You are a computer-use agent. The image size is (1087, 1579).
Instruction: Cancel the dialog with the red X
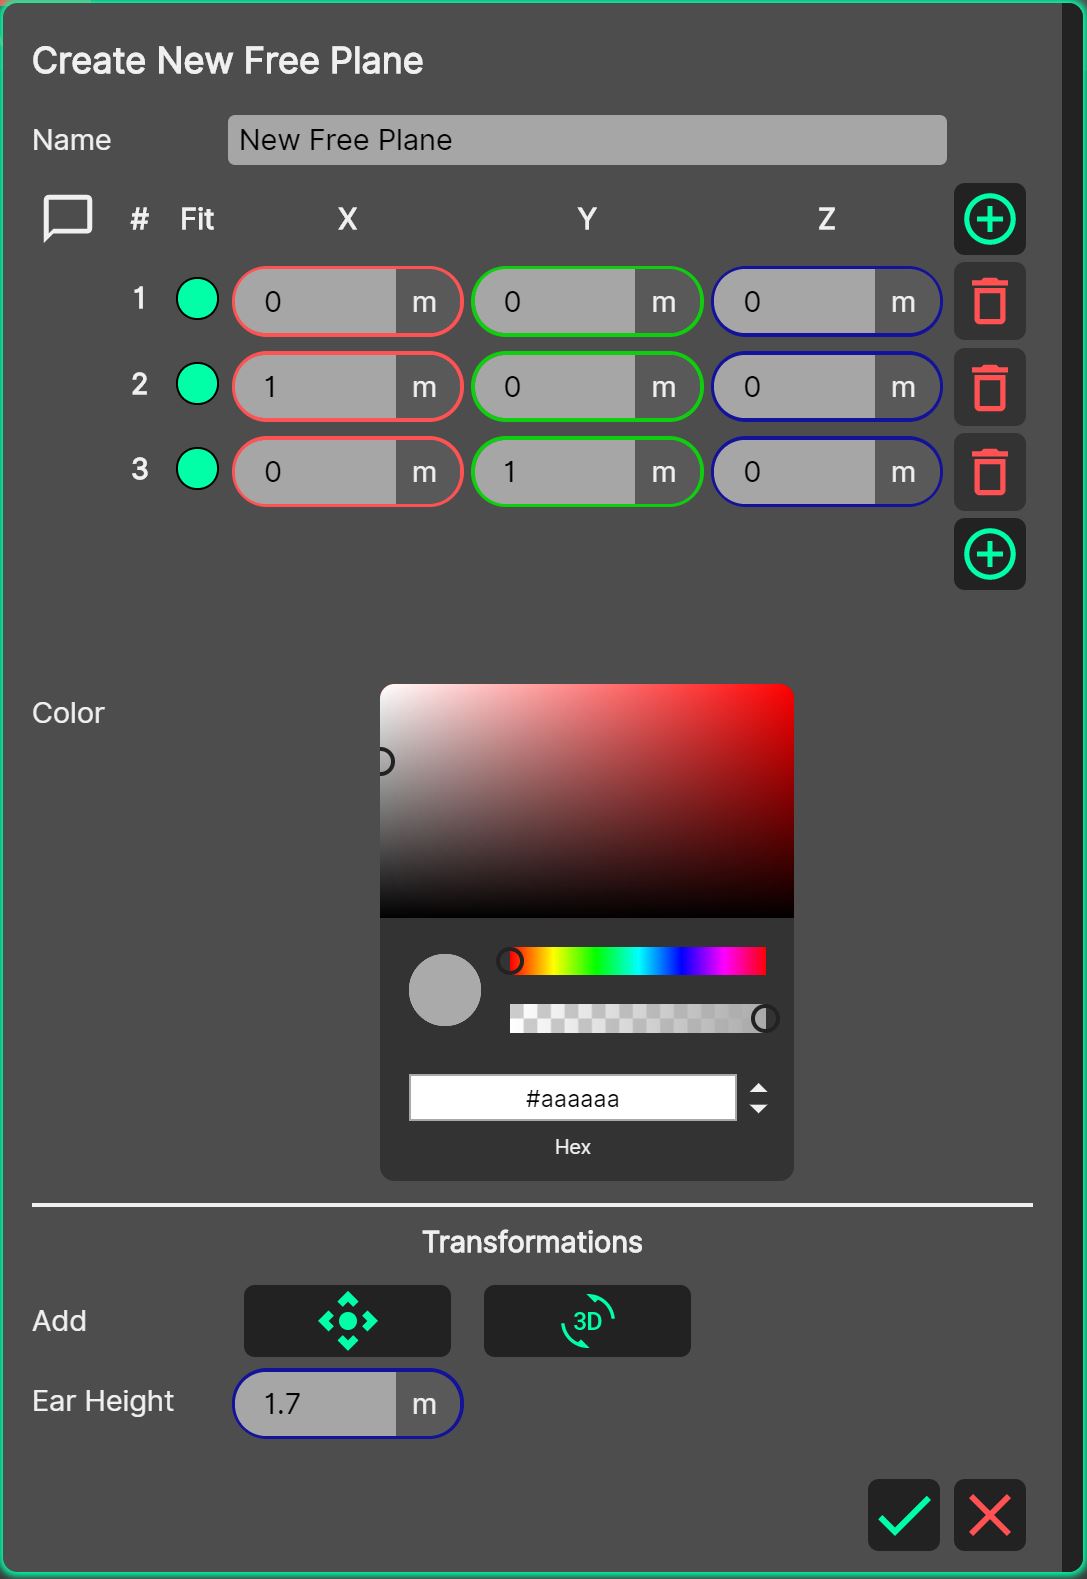coord(990,1515)
